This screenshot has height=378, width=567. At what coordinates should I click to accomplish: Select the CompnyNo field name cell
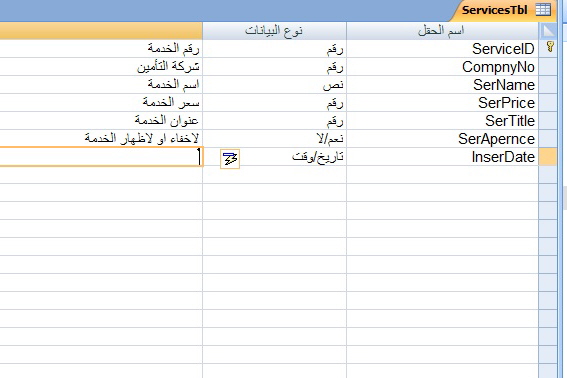(x=443, y=67)
